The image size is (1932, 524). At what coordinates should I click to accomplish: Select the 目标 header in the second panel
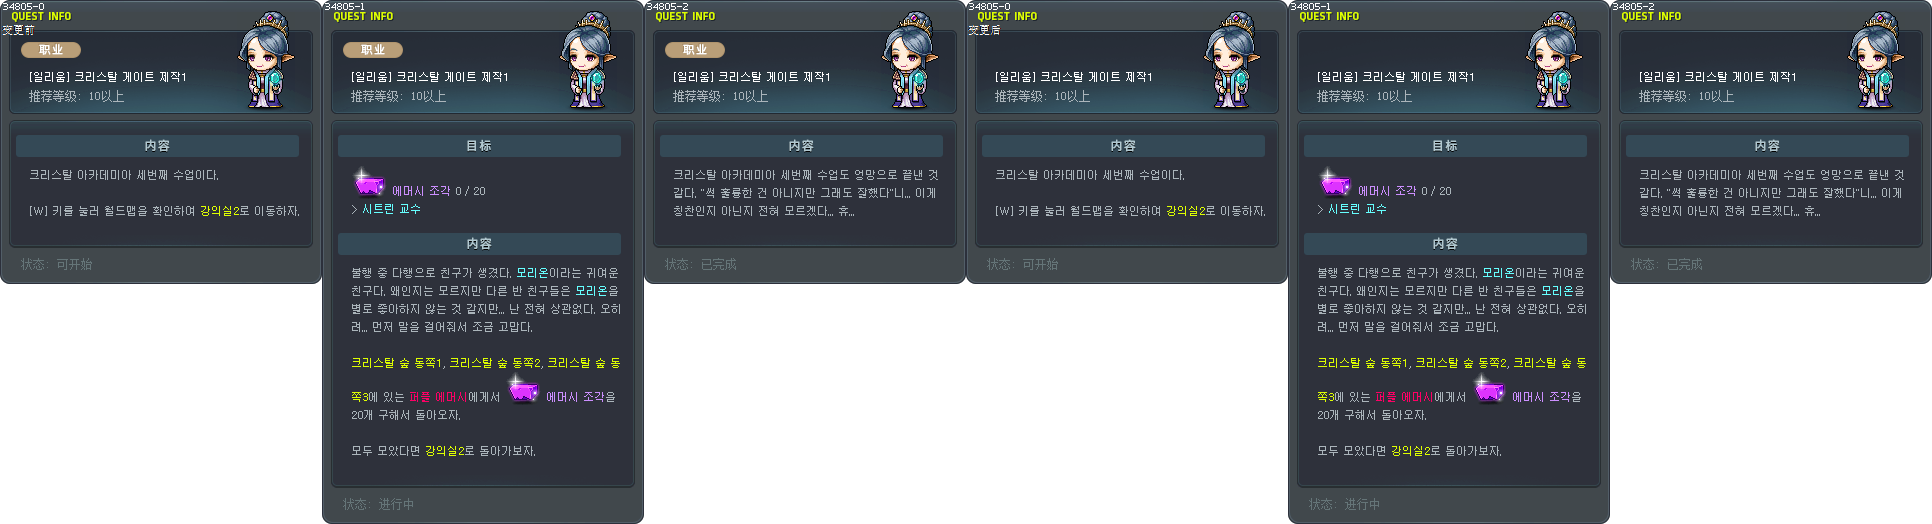(479, 146)
